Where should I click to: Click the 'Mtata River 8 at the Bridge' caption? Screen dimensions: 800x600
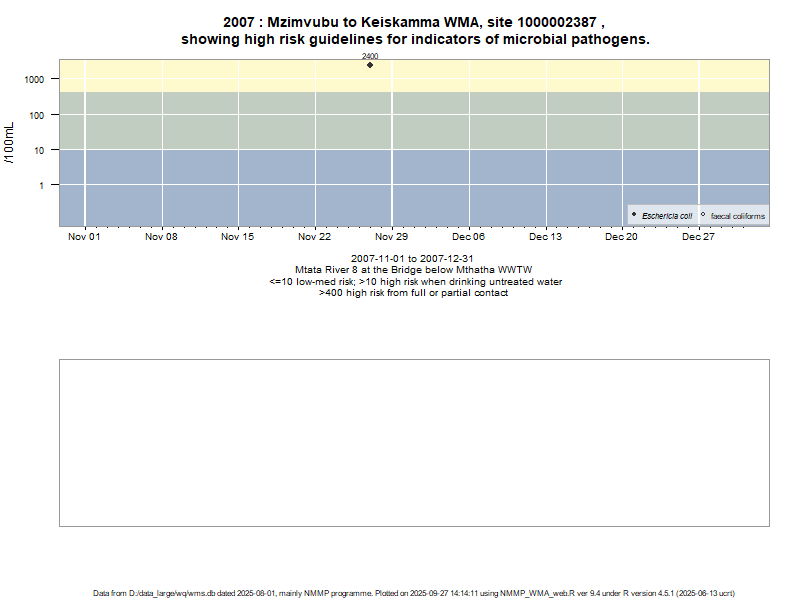point(413,270)
